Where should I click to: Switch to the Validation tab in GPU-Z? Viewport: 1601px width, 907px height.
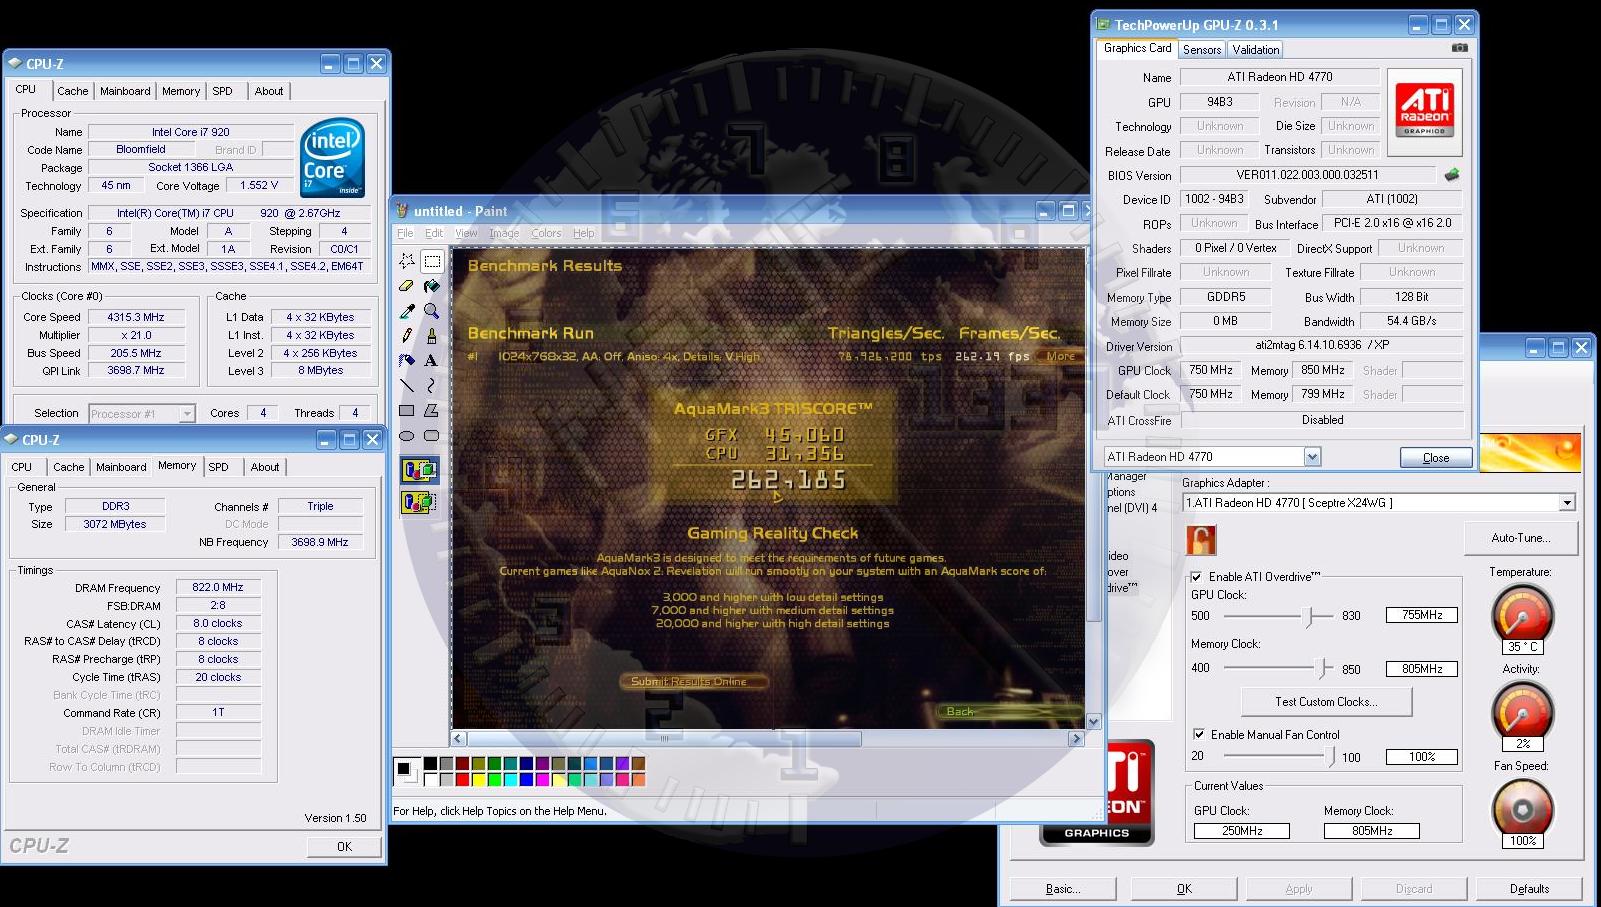1255,50
